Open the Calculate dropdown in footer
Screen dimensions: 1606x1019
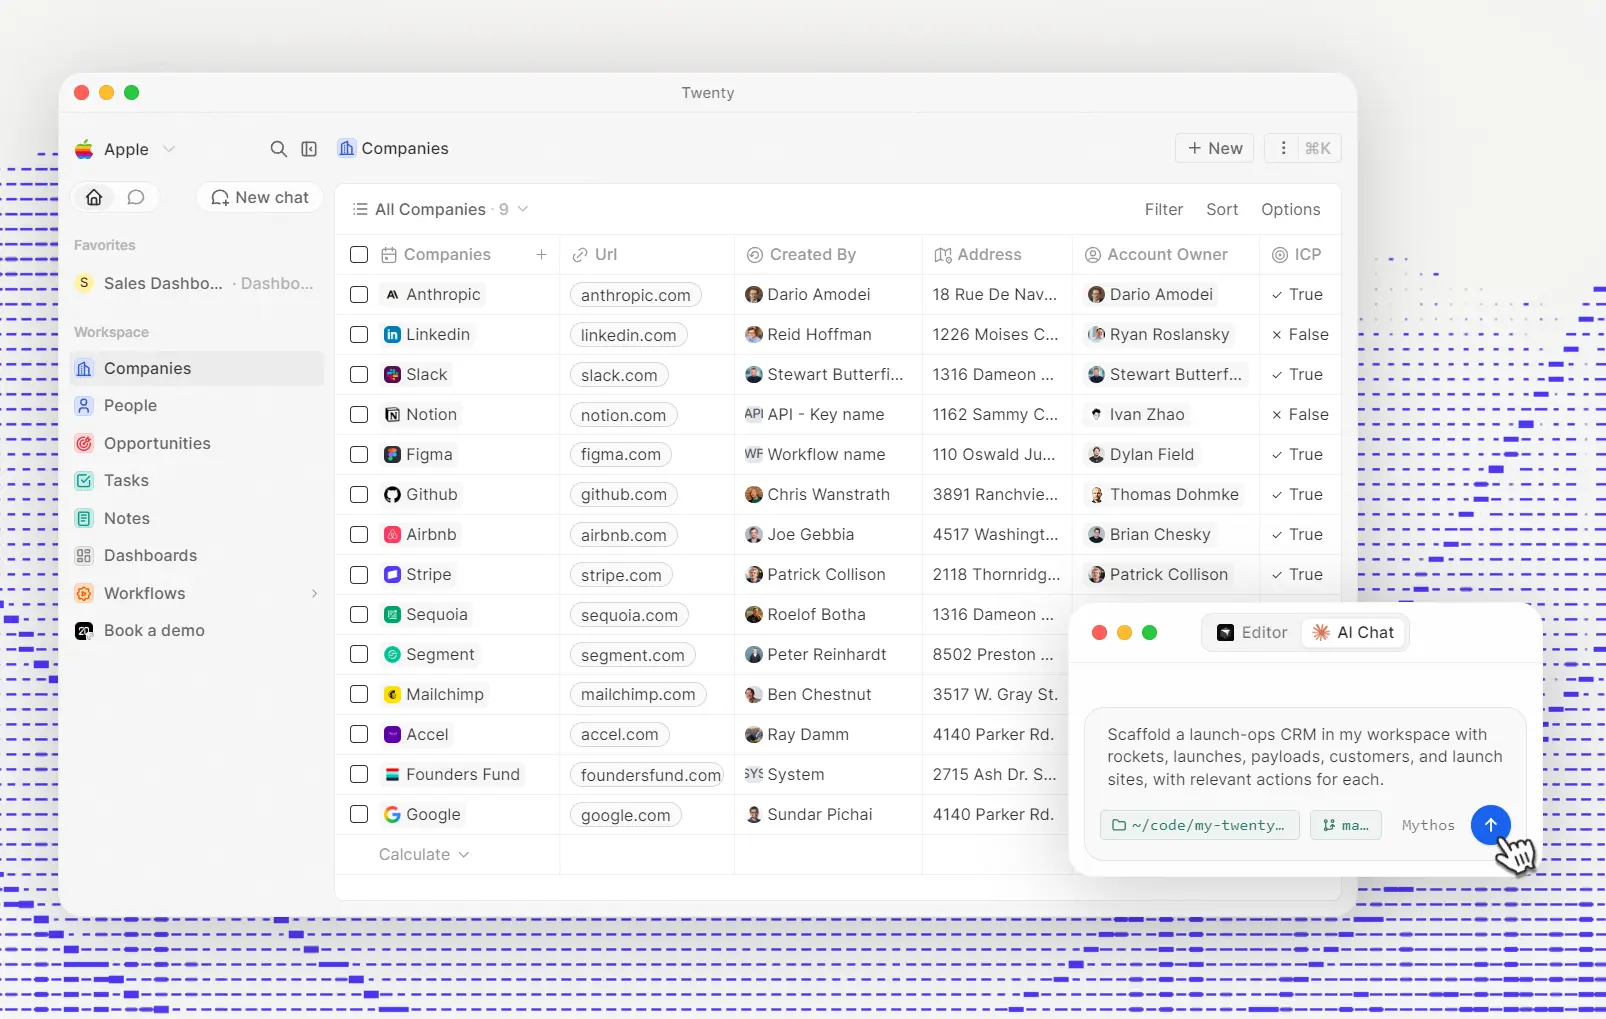424,855
